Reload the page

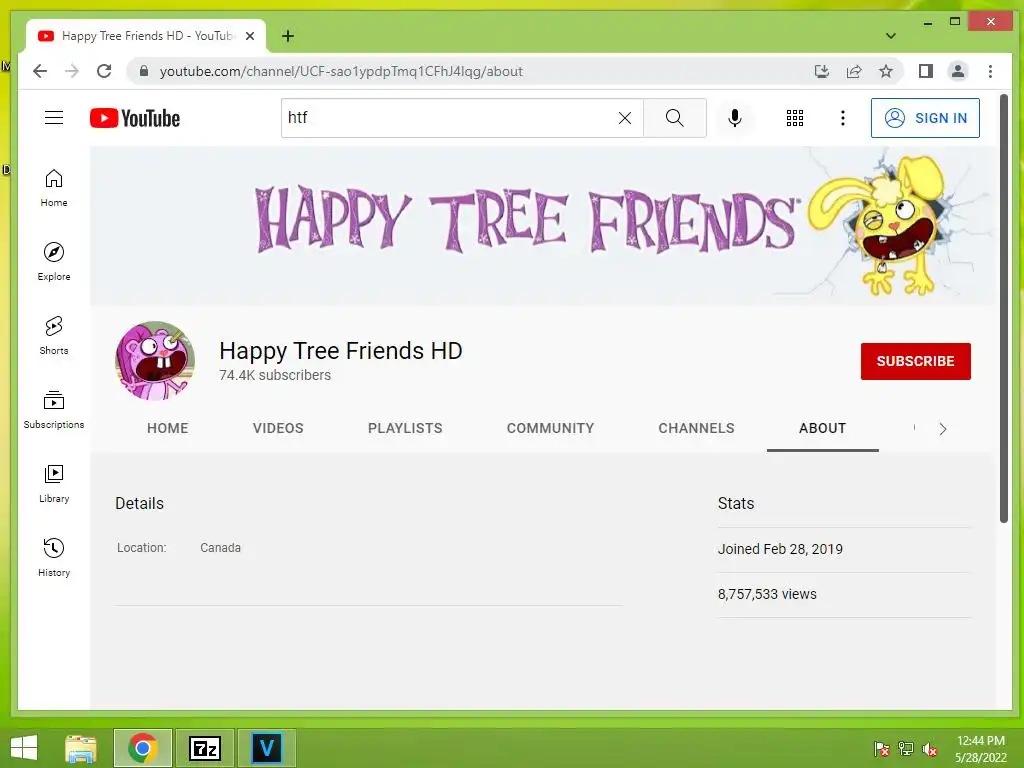[x=104, y=71]
